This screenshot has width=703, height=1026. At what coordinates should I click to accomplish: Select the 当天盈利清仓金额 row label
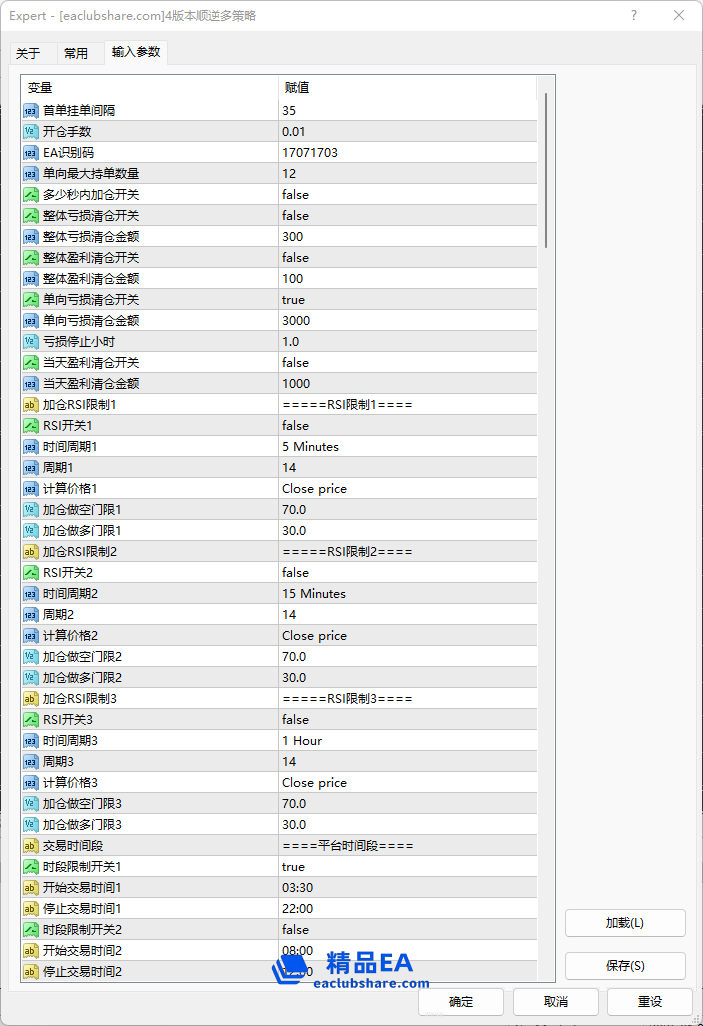(91, 383)
